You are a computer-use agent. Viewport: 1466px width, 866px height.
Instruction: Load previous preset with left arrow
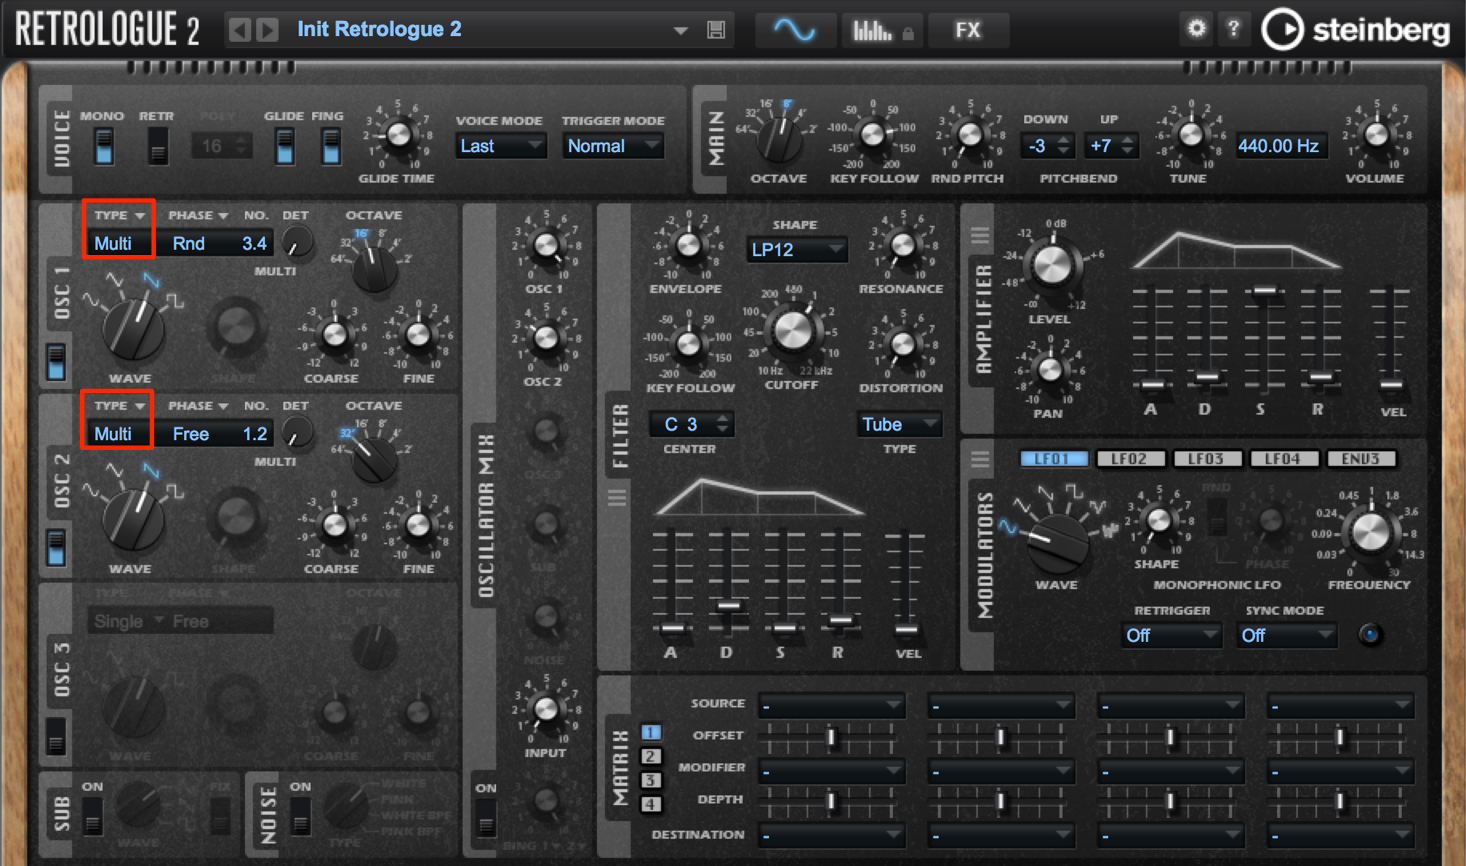240,29
